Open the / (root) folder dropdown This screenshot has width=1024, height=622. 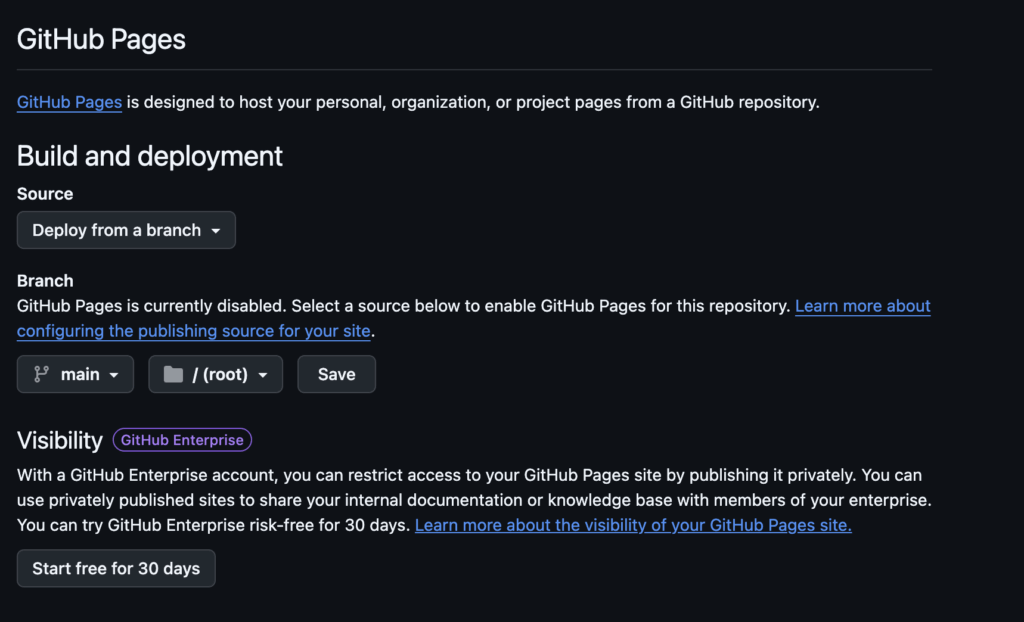point(215,374)
